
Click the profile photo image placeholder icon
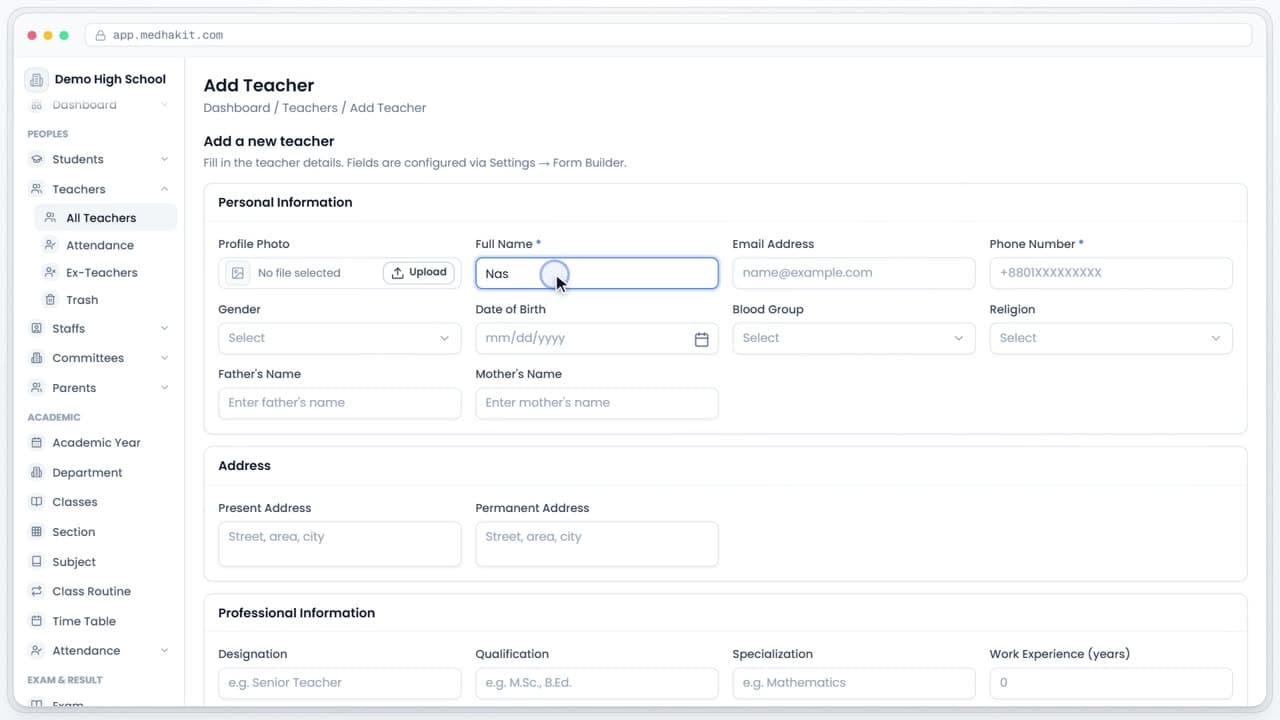click(237, 273)
